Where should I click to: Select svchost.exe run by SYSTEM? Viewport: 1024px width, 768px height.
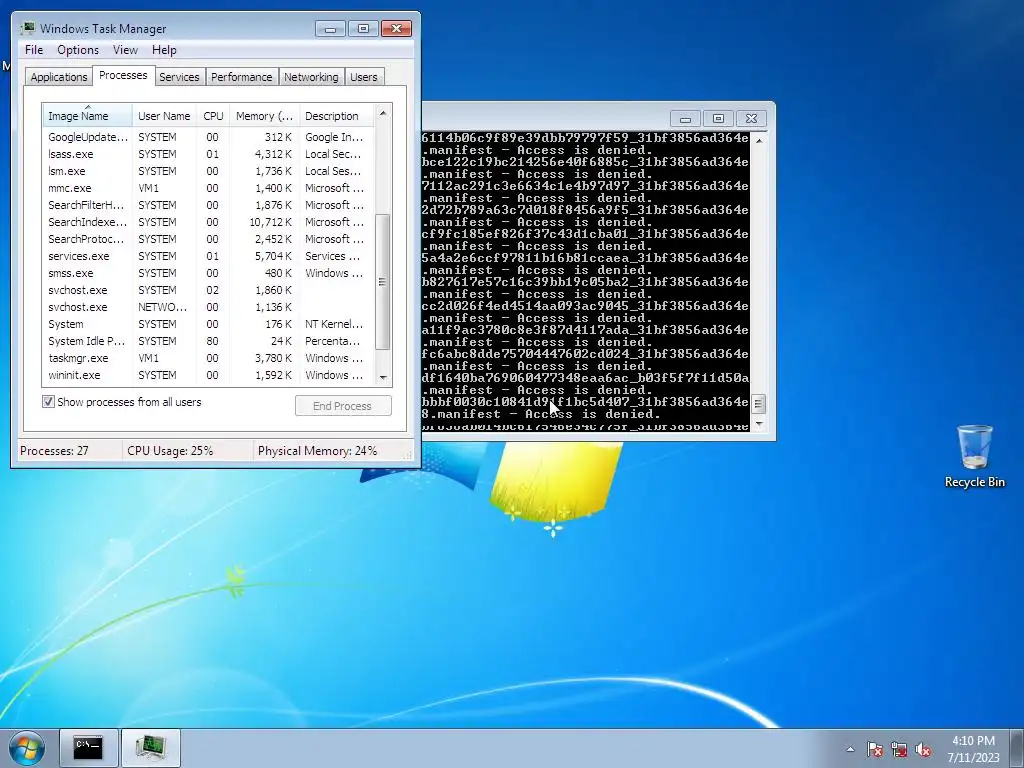[209, 290]
